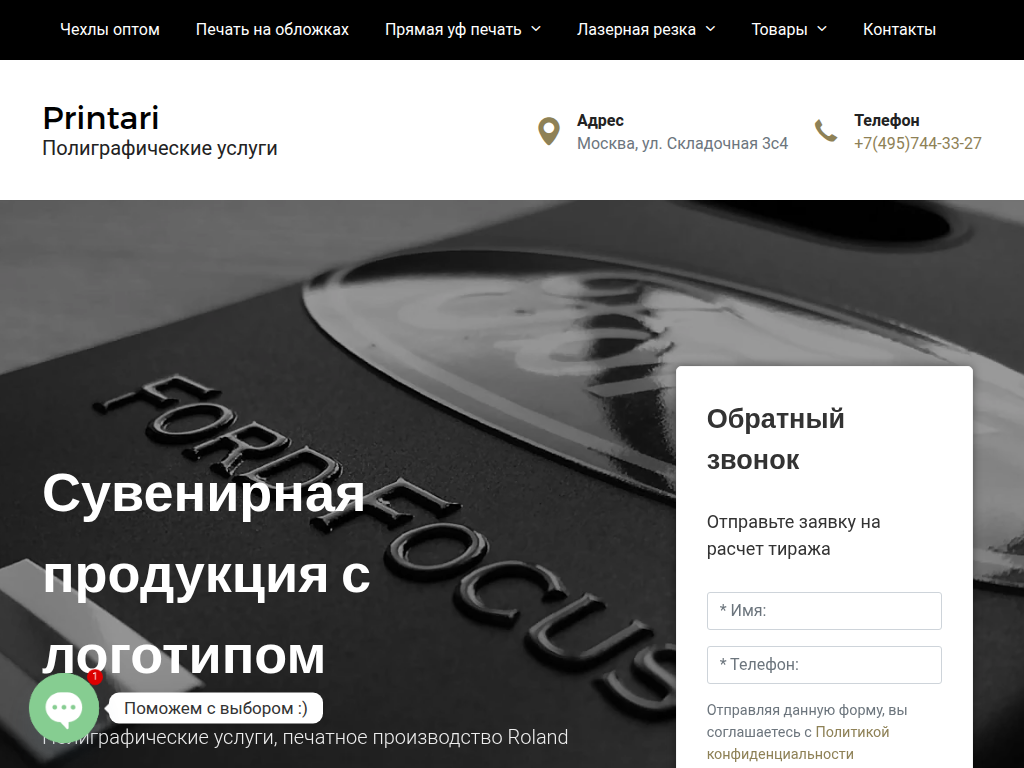Click the Сувенирная продукция с логотипом heading
This screenshot has width=1024, height=768.
click(x=206, y=574)
